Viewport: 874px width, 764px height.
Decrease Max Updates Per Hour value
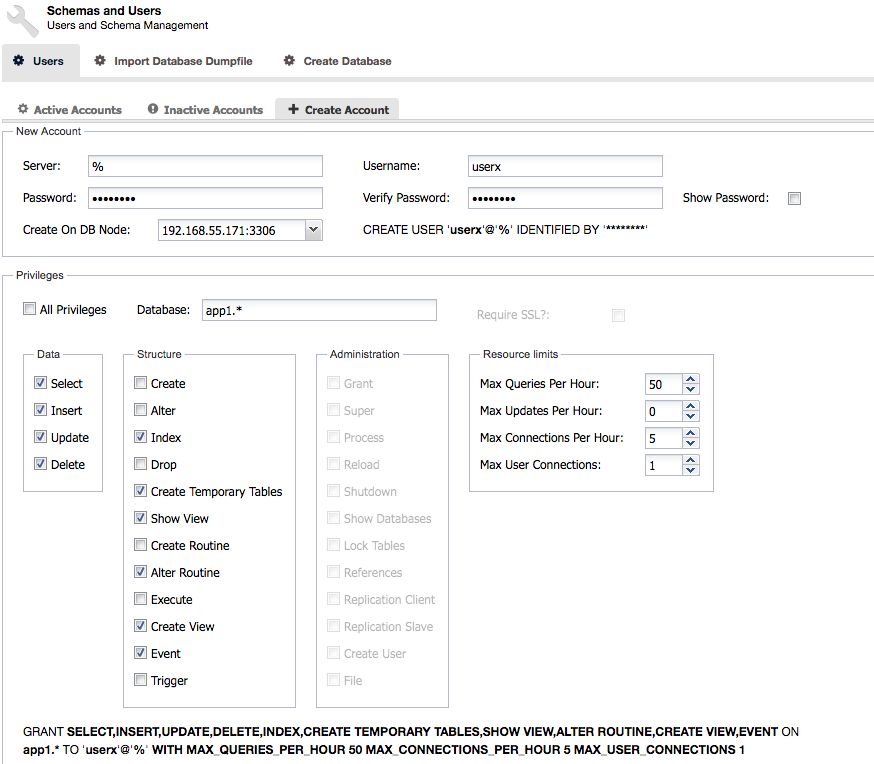coord(691,416)
